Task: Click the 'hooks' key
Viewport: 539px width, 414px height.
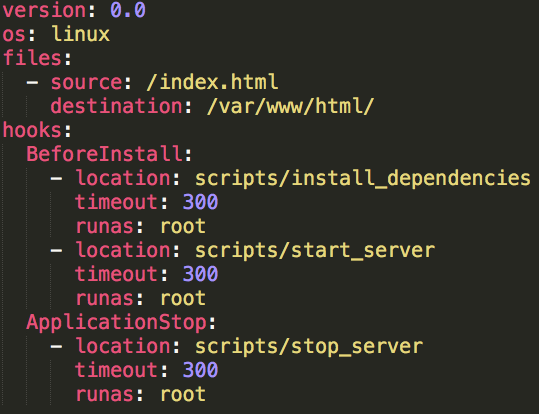Action: tap(32, 130)
